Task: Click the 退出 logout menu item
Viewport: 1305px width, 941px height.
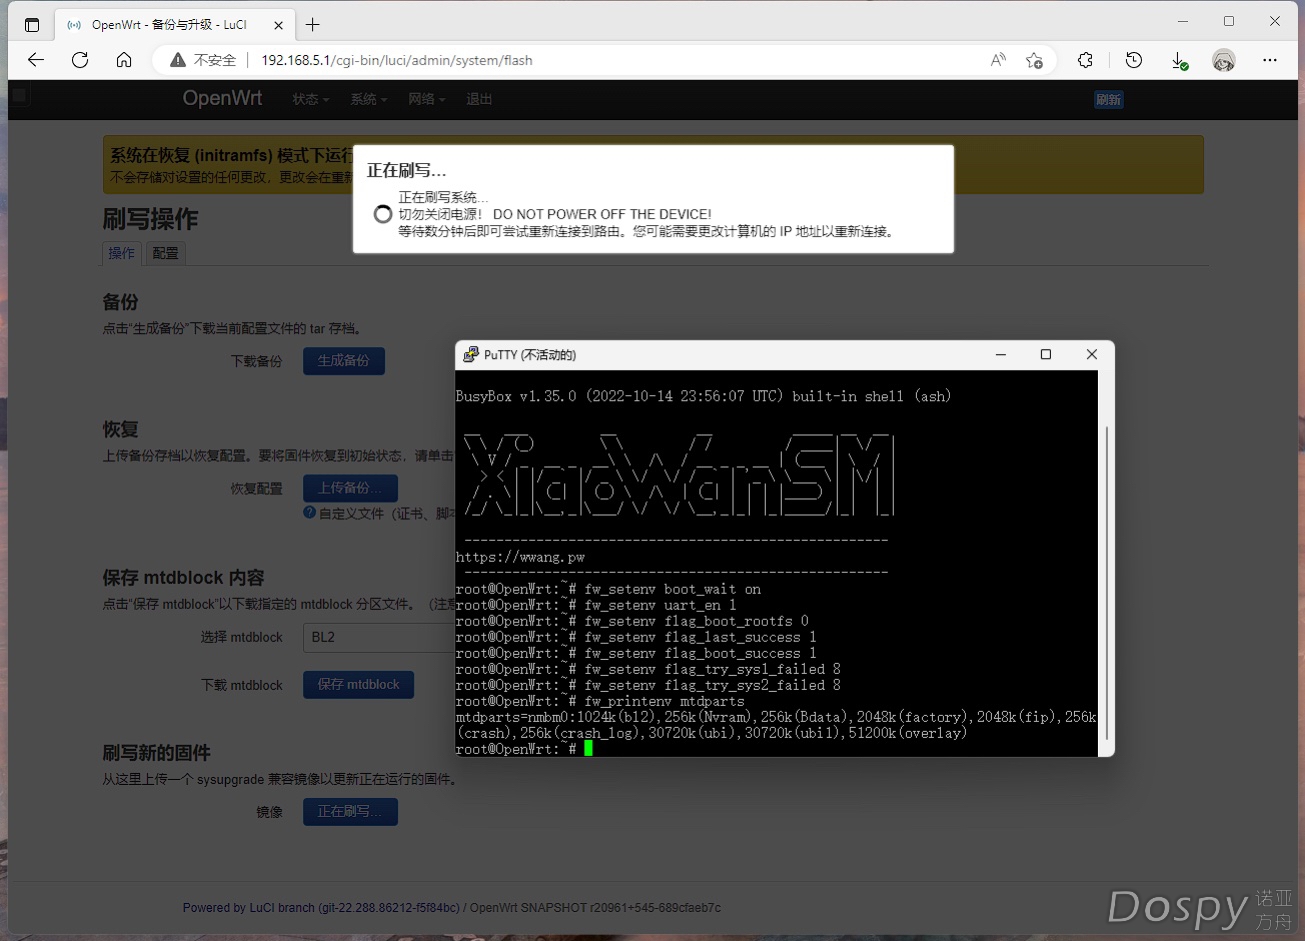Action: pos(479,99)
